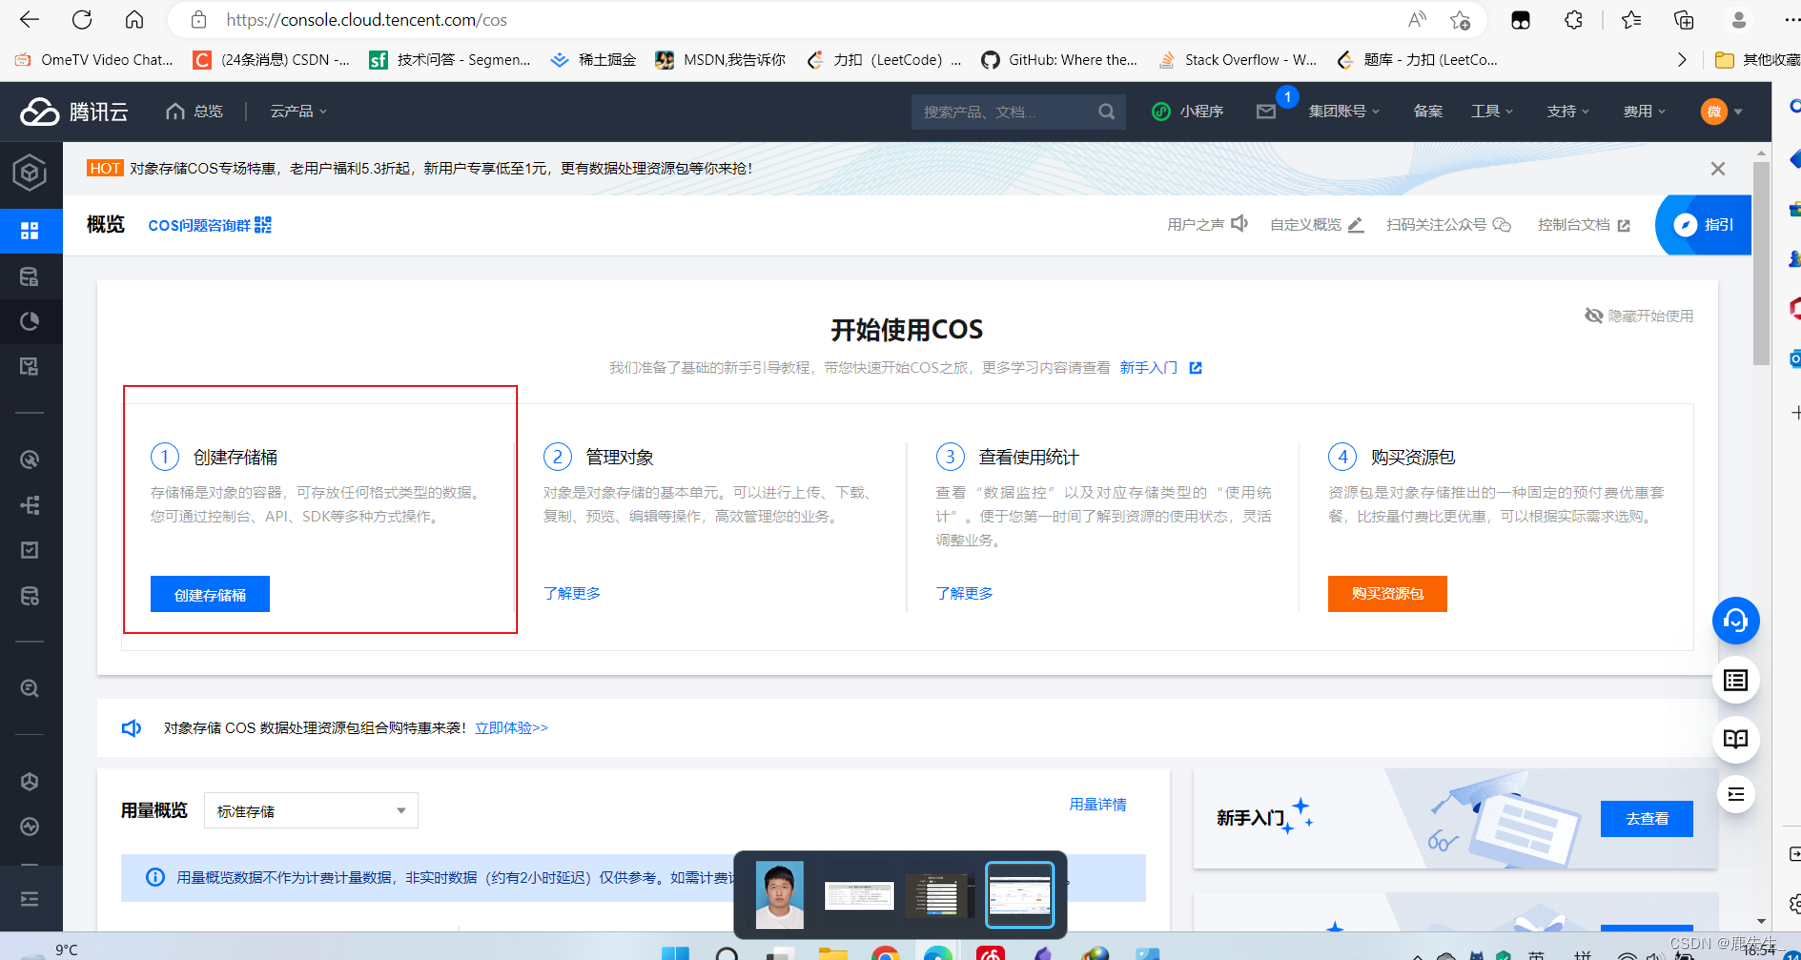The height and width of the screenshot is (960, 1801).
Task: Open Chrome from the Windows taskbar
Action: [885, 953]
